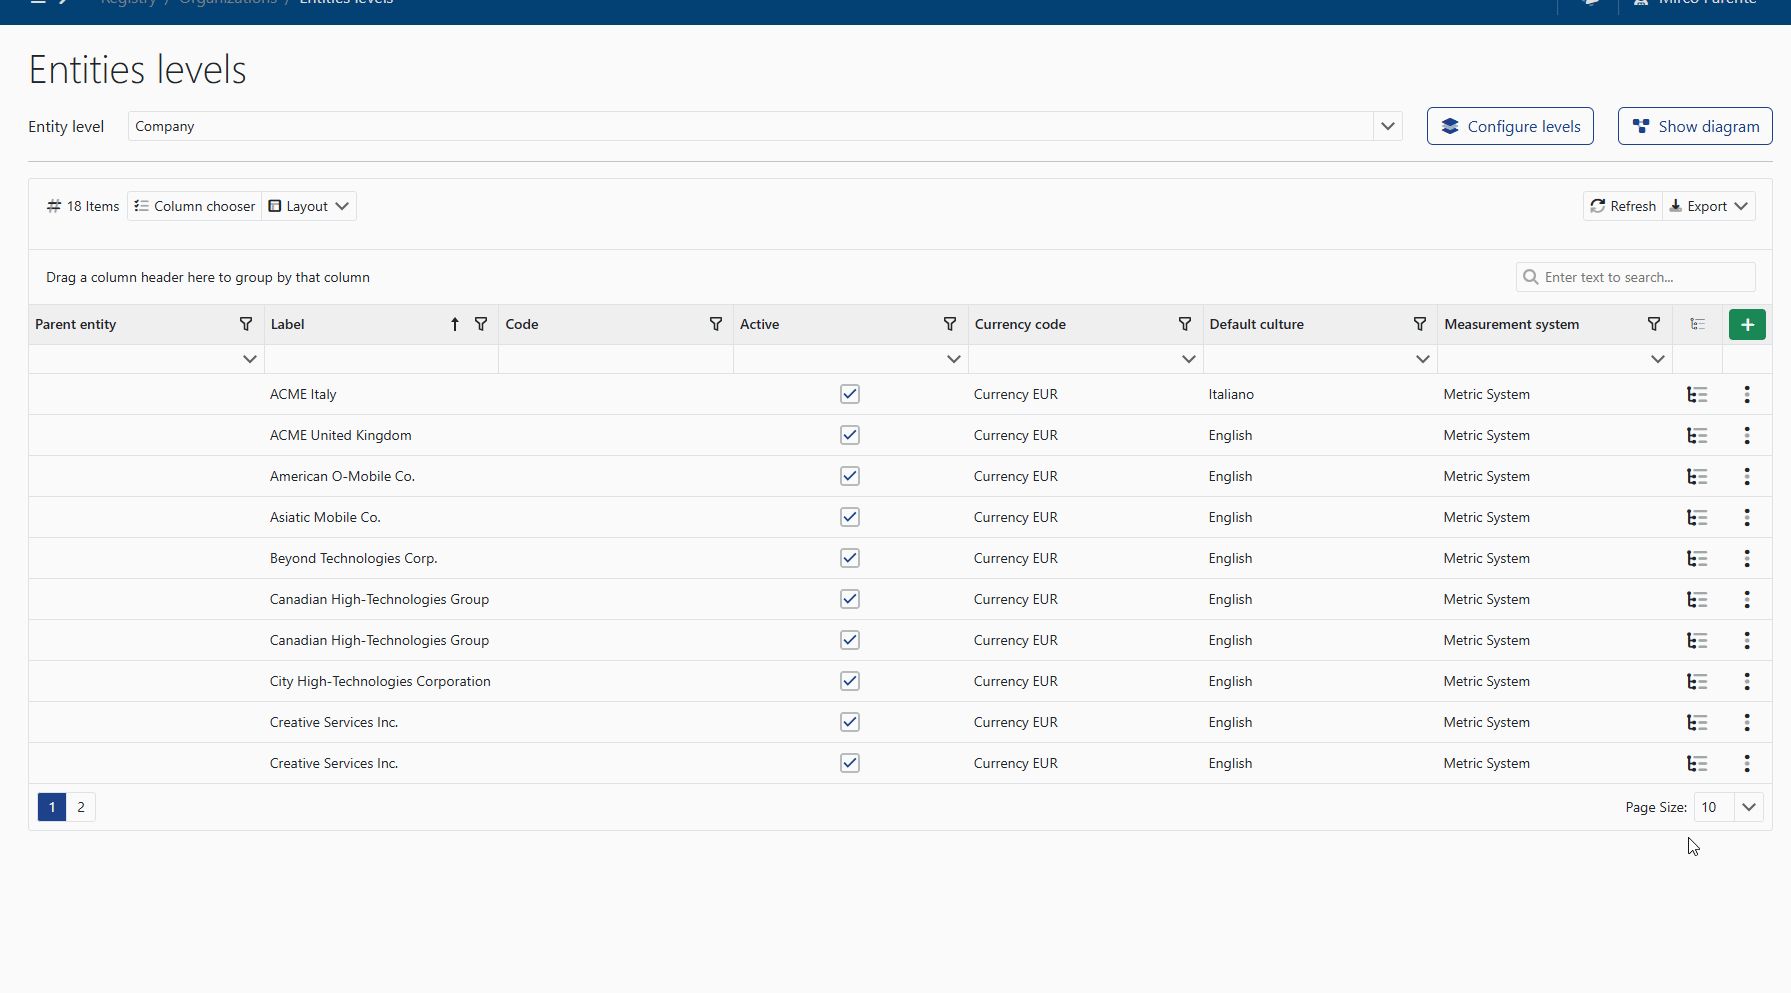This screenshot has width=1791, height=993.
Task: Open the Layout menu
Action: [309, 207]
